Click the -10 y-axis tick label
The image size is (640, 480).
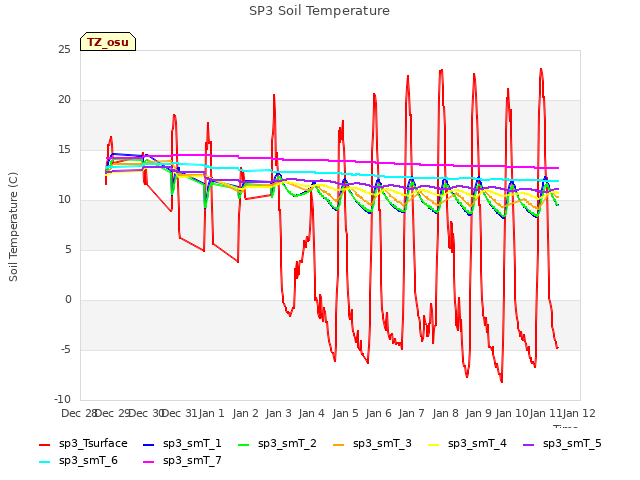(x=62, y=400)
